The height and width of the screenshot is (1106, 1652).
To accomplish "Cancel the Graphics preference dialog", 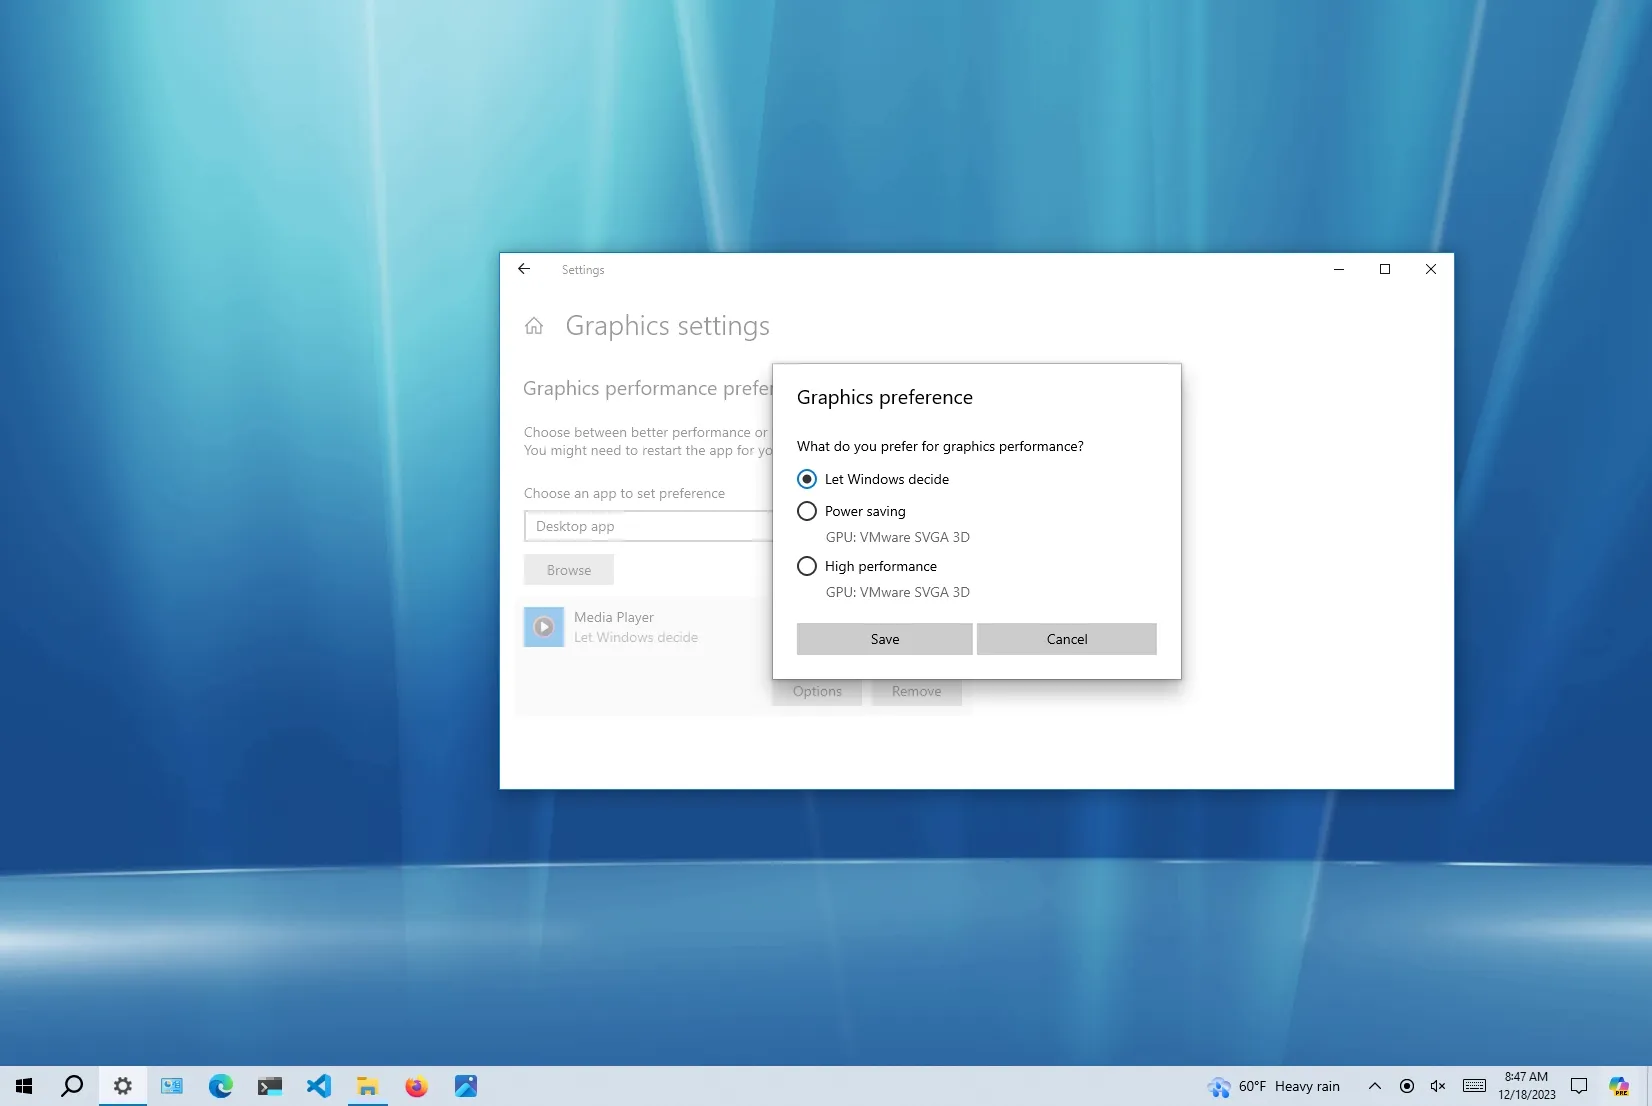I will pyautogui.click(x=1066, y=639).
